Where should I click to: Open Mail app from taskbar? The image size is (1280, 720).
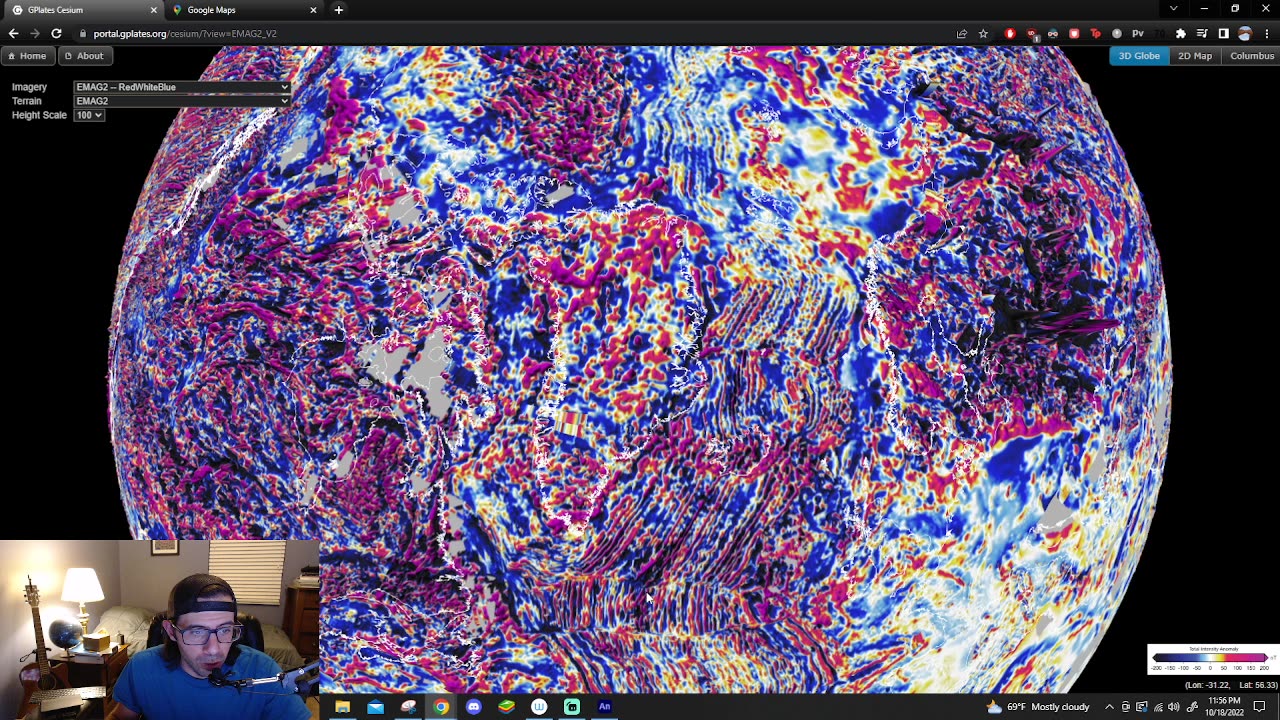(x=375, y=707)
